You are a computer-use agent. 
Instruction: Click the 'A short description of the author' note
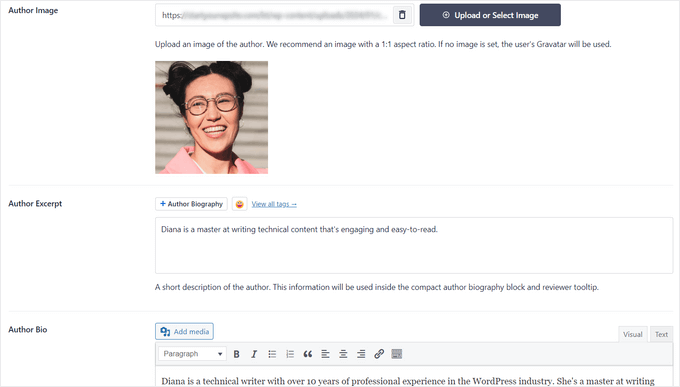tap(376, 287)
